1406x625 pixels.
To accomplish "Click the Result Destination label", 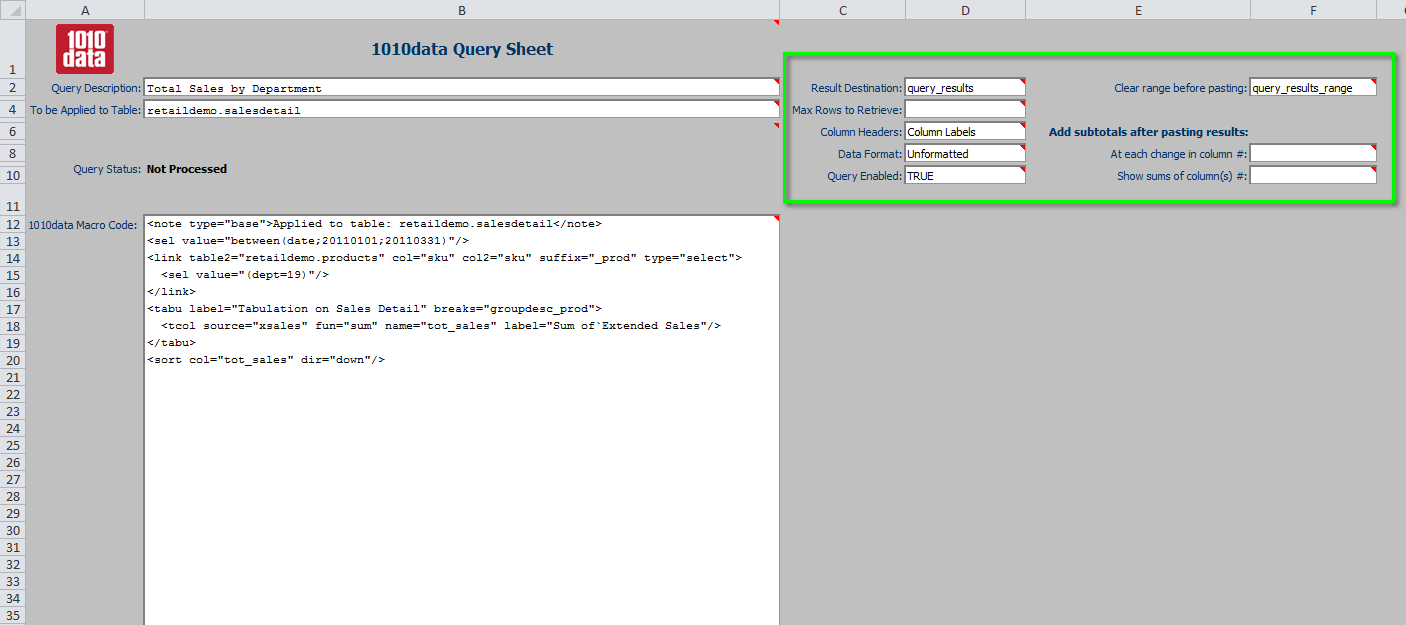I will 856,89.
